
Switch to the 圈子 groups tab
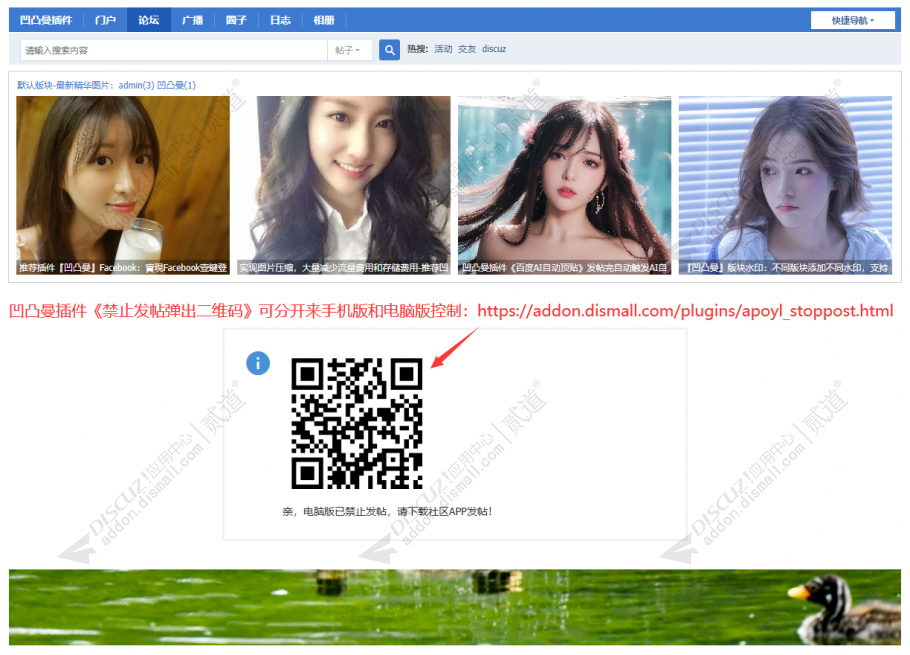(x=236, y=20)
